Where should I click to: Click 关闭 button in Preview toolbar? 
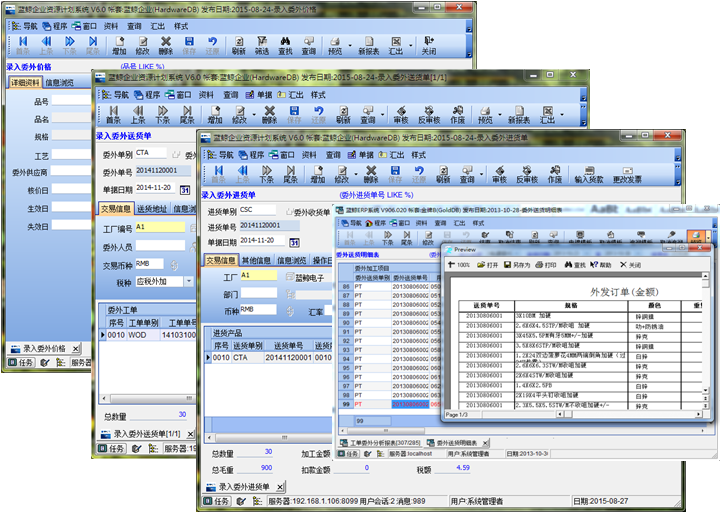(x=630, y=265)
